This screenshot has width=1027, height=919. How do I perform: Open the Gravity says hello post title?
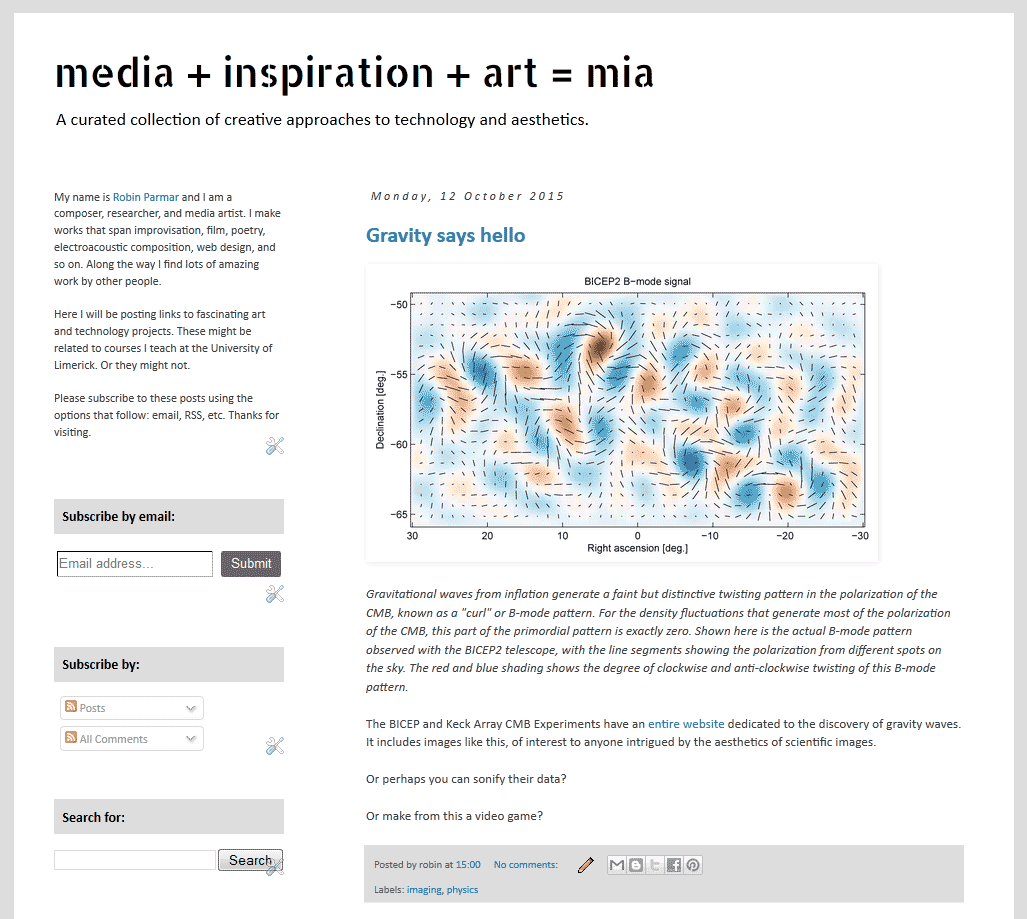pyautogui.click(x=445, y=235)
